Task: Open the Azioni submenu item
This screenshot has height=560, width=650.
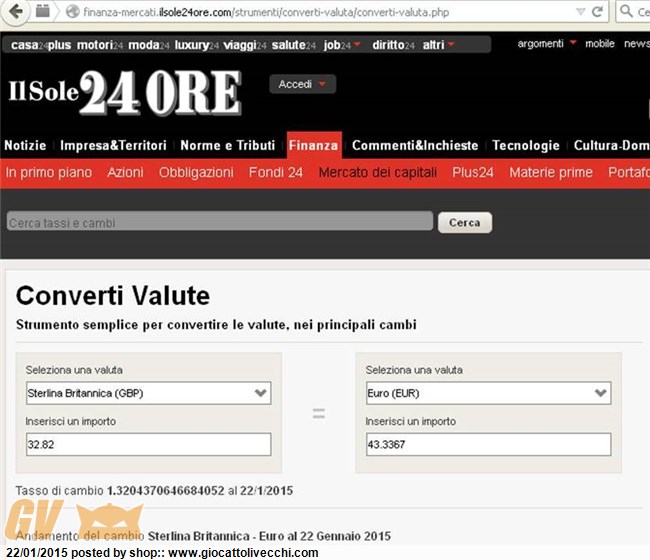Action: click(x=125, y=172)
